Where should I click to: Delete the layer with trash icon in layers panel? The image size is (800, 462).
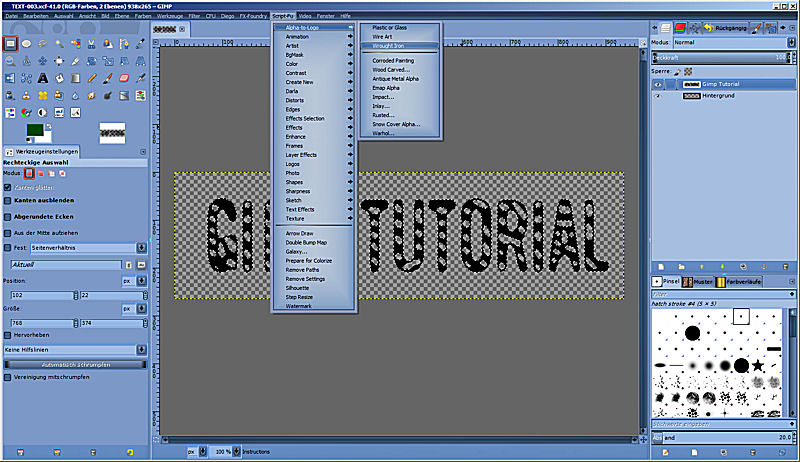(785, 267)
